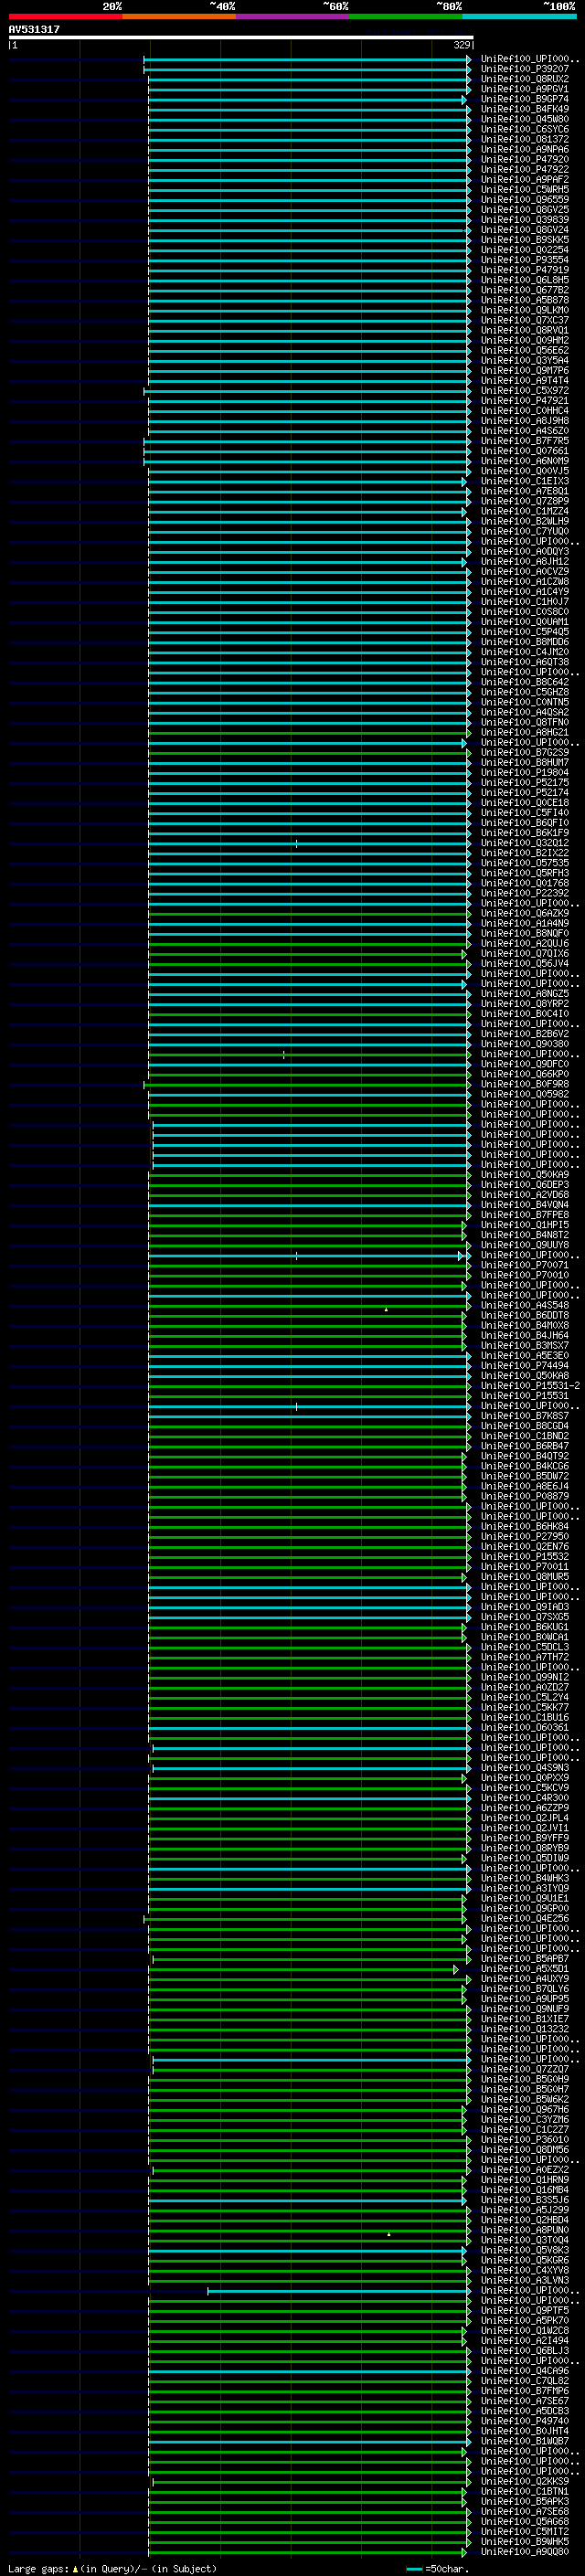Click the UniRef100_A5B878 label
Image resolution: width=585 pixels, height=2576 pixels.
coord(524,300)
